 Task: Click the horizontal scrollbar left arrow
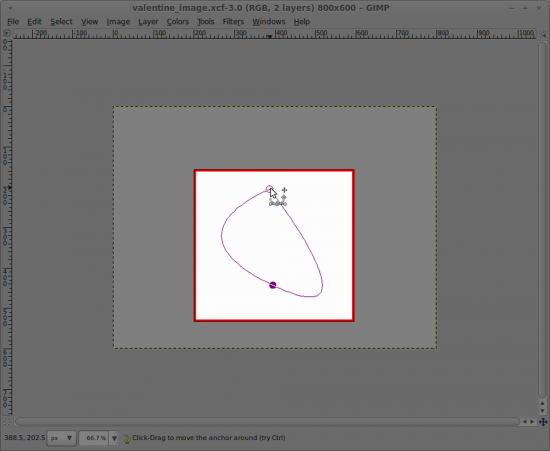524,422
